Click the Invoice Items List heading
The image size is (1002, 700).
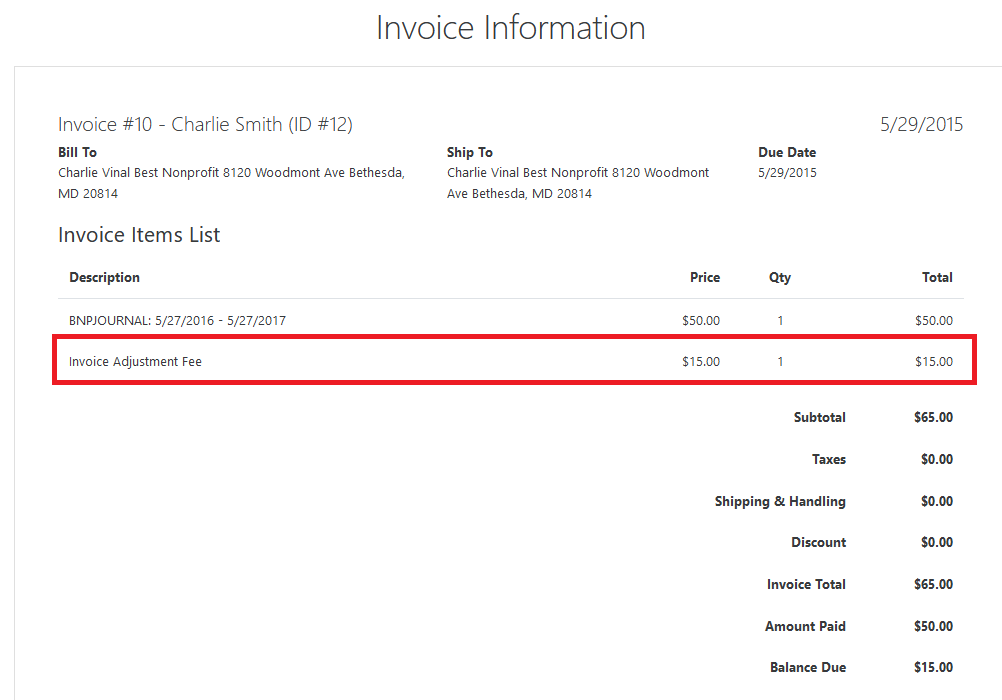[139, 235]
